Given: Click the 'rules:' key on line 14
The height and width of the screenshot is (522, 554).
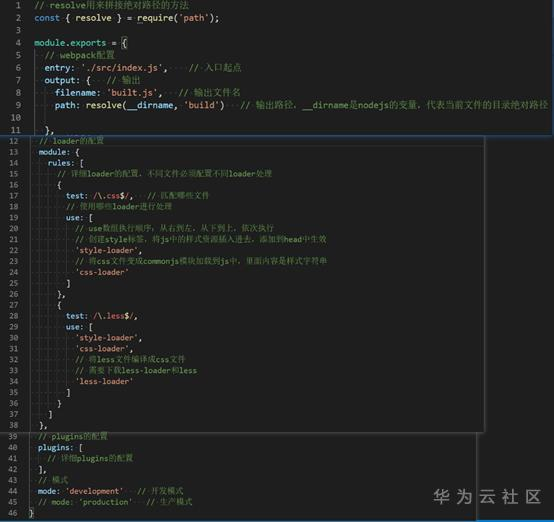Looking at the screenshot, I should point(61,163).
